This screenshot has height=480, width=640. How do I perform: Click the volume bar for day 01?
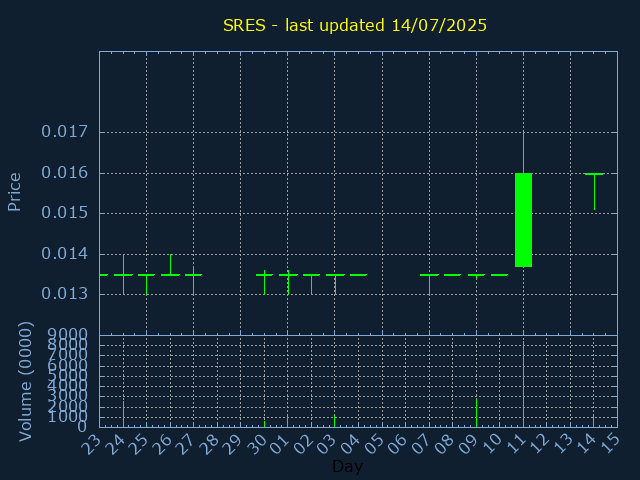click(287, 421)
